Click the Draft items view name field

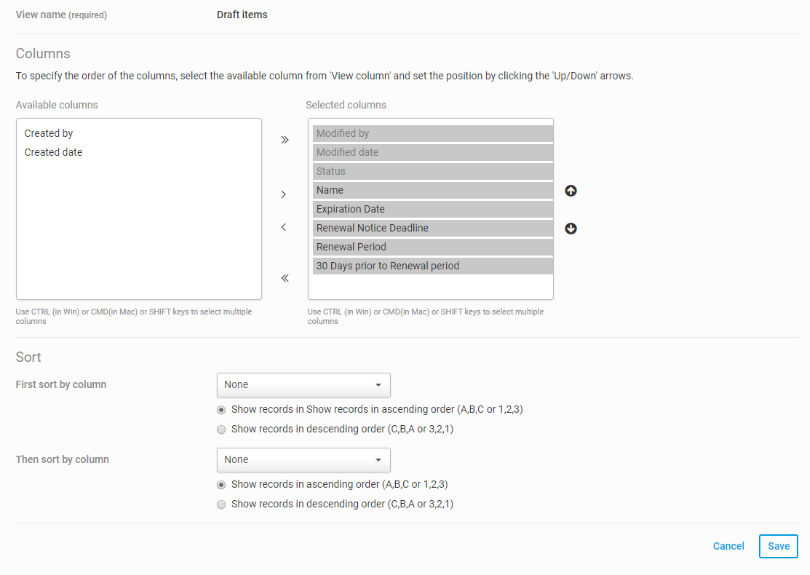point(242,14)
